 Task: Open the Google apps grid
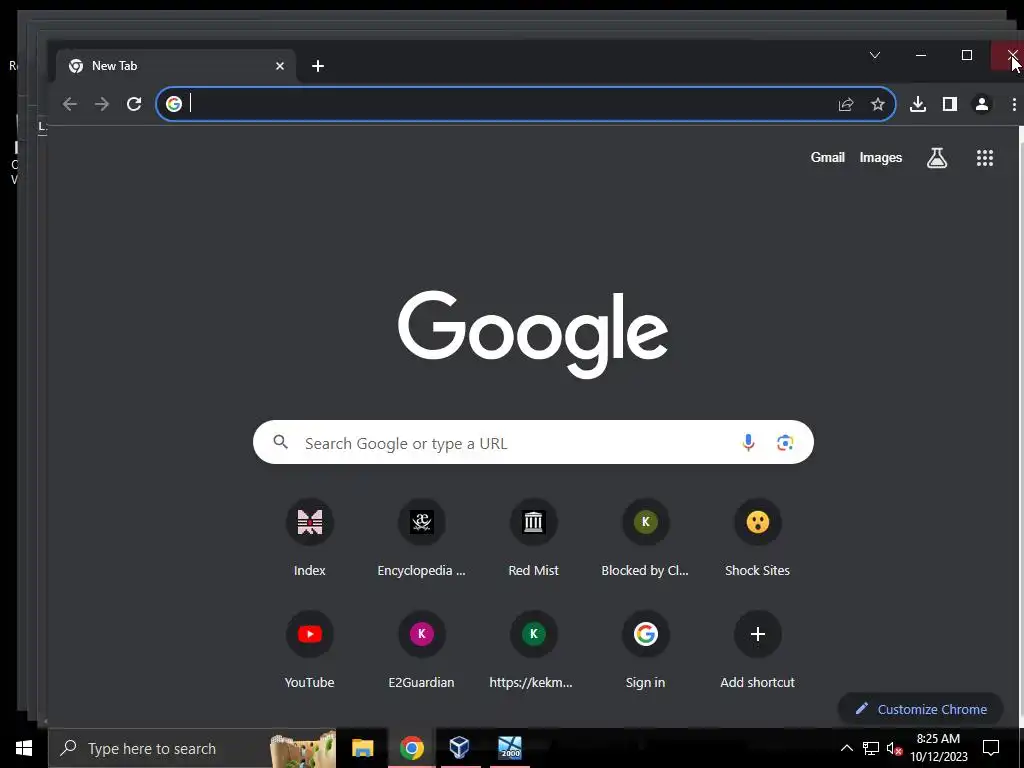[985, 157]
